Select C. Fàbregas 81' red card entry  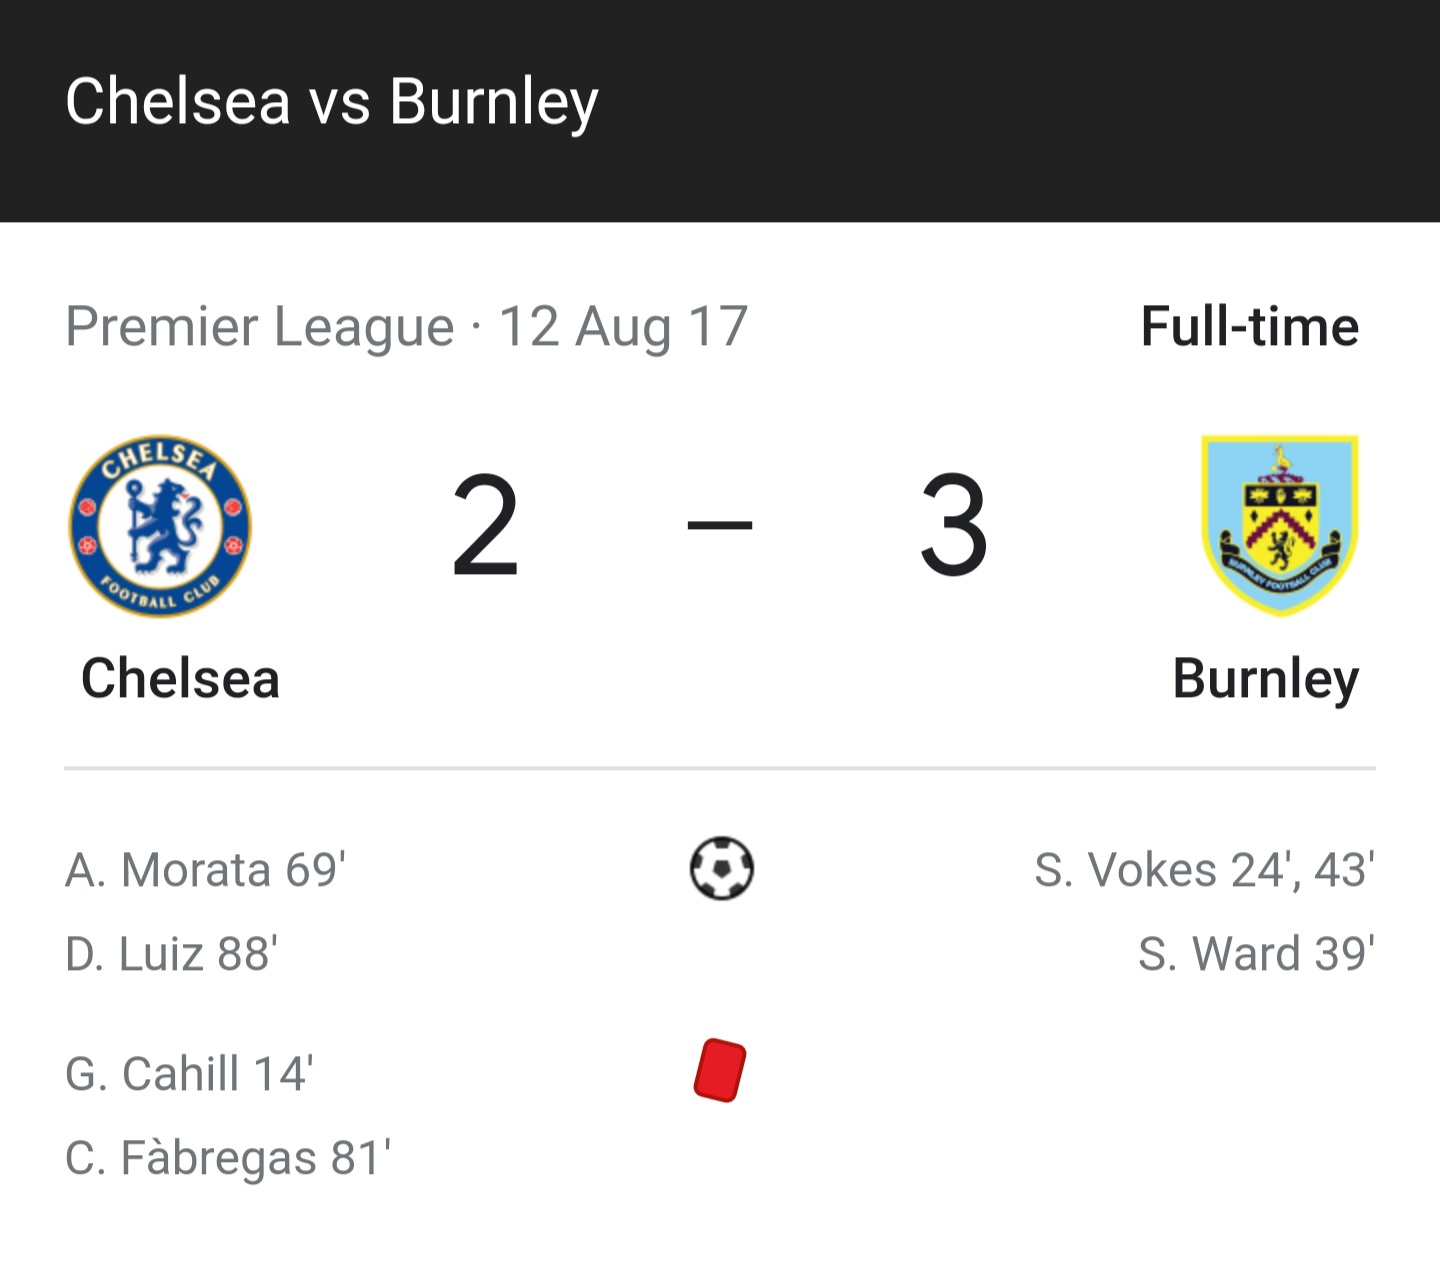(x=228, y=1158)
